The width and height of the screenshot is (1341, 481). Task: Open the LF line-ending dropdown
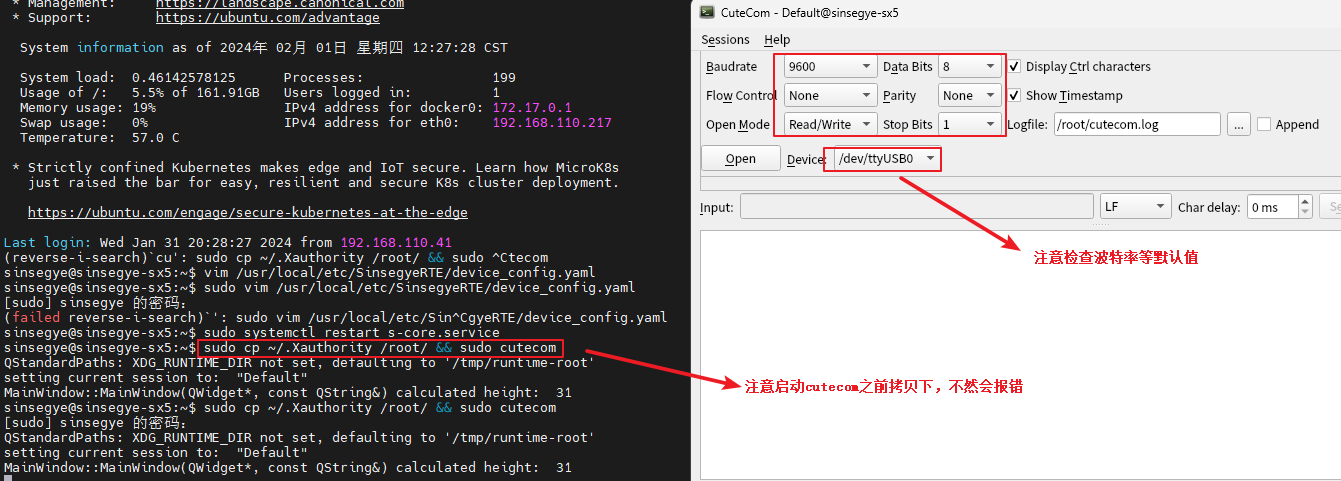pos(1134,207)
